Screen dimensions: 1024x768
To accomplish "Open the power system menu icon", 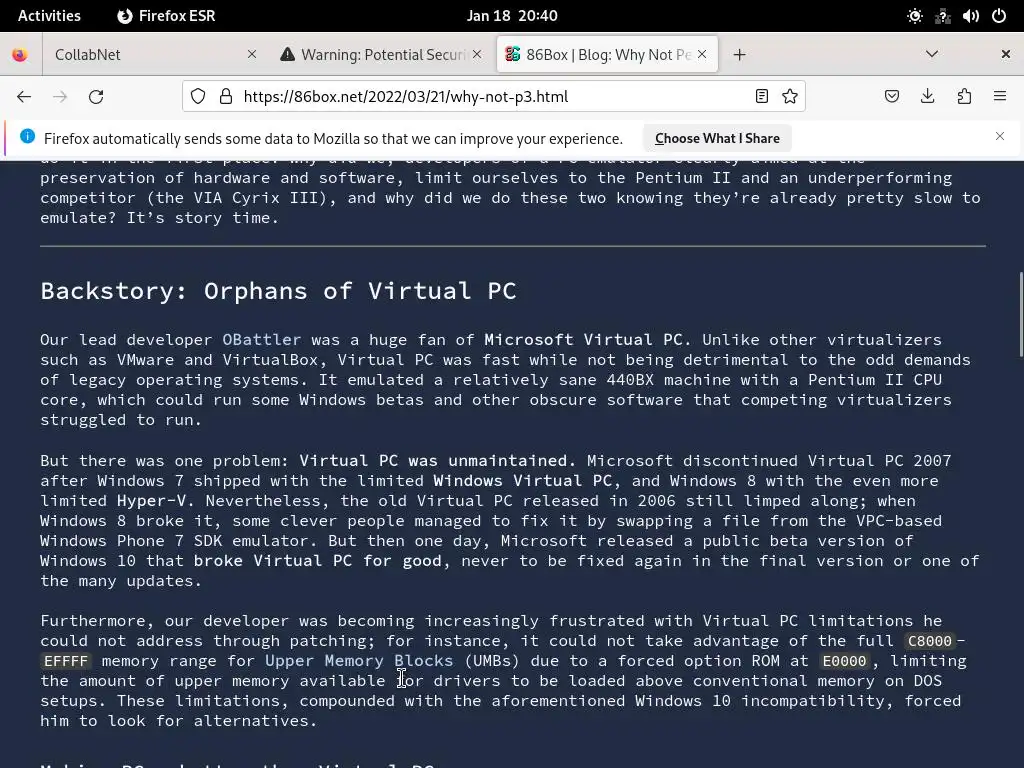I will [x=999, y=16].
